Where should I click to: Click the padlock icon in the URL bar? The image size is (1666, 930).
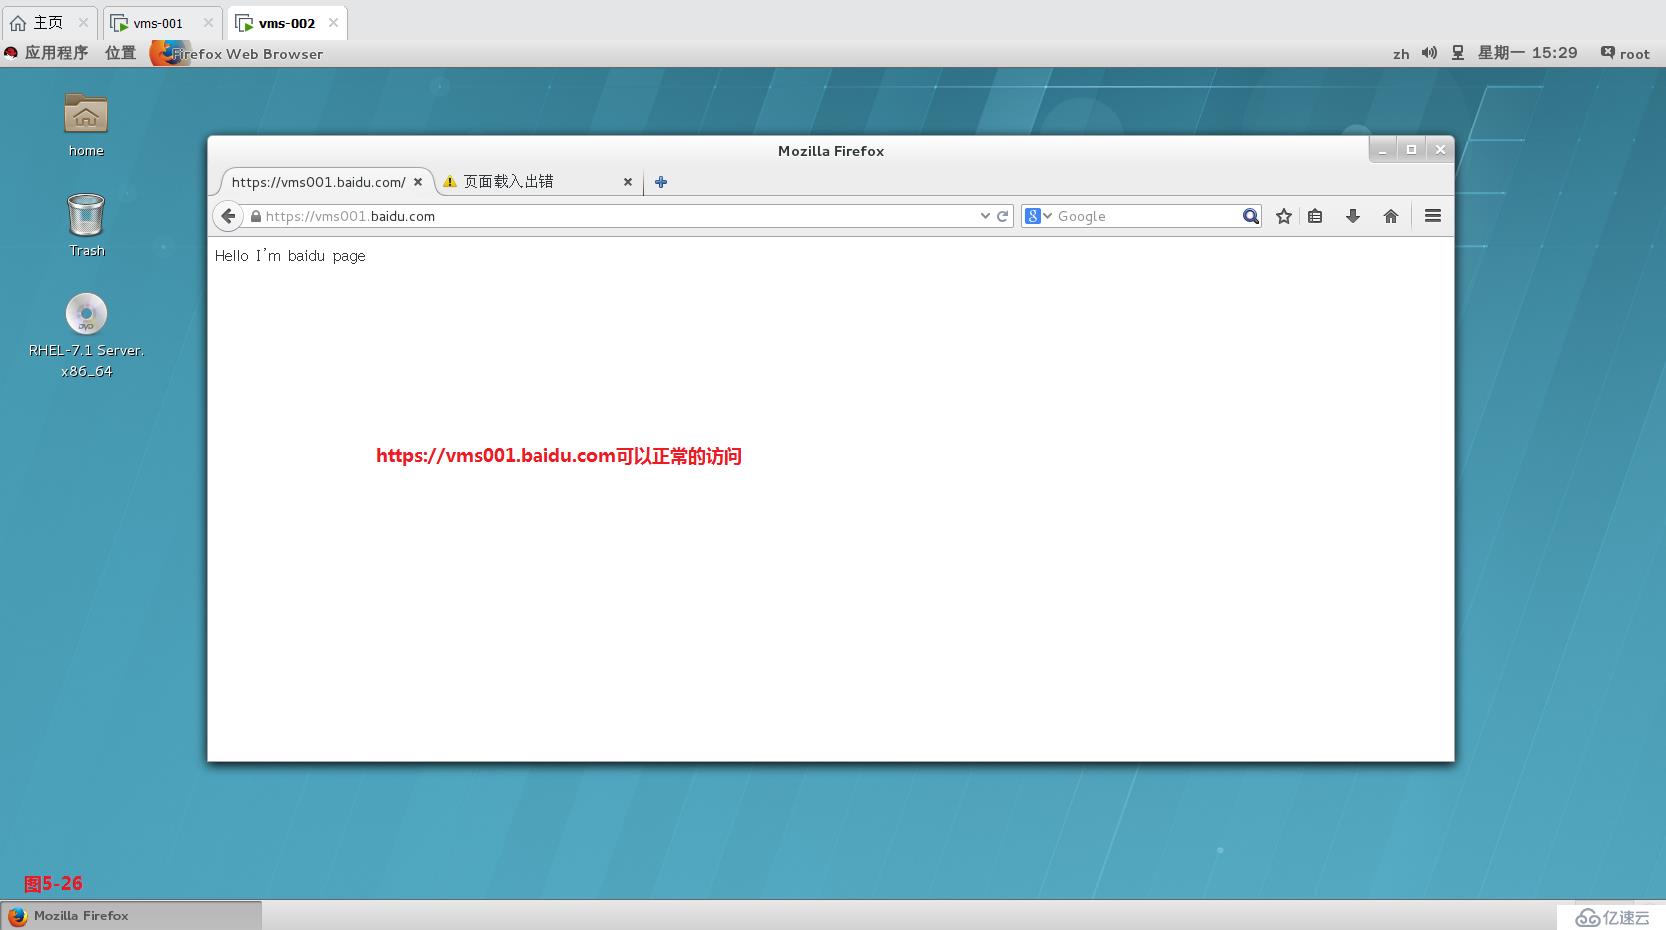[256, 216]
